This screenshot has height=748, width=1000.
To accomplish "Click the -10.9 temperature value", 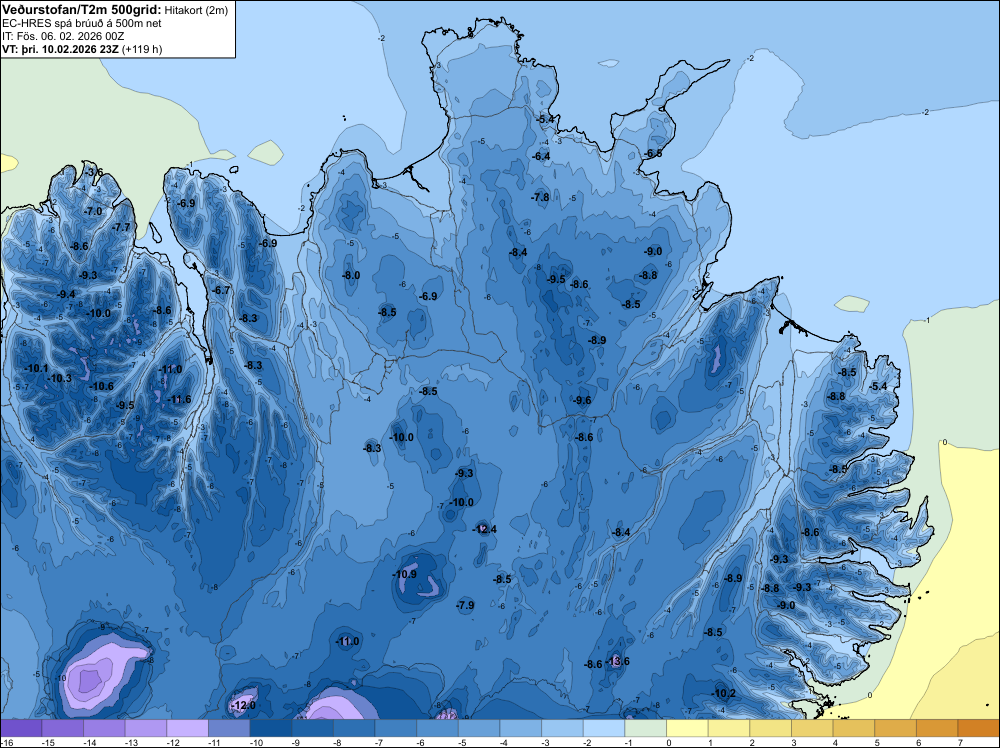I will click(405, 574).
